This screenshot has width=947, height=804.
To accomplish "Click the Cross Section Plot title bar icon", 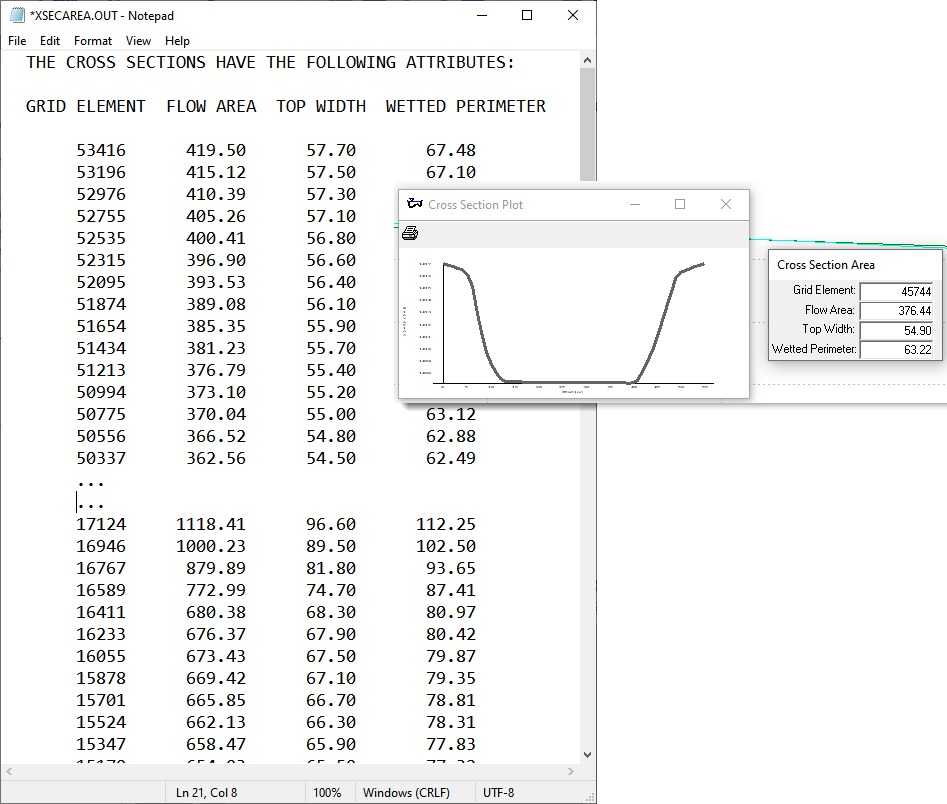I will coord(414,204).
